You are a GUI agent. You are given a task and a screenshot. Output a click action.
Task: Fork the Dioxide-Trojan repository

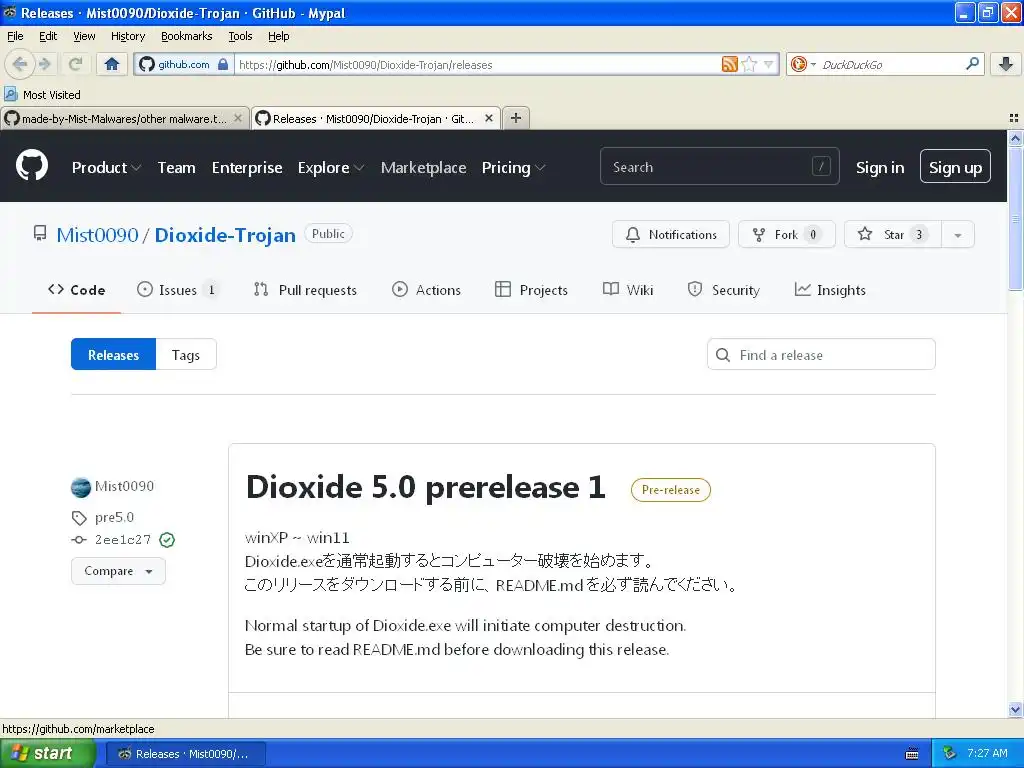coord(786,234)
